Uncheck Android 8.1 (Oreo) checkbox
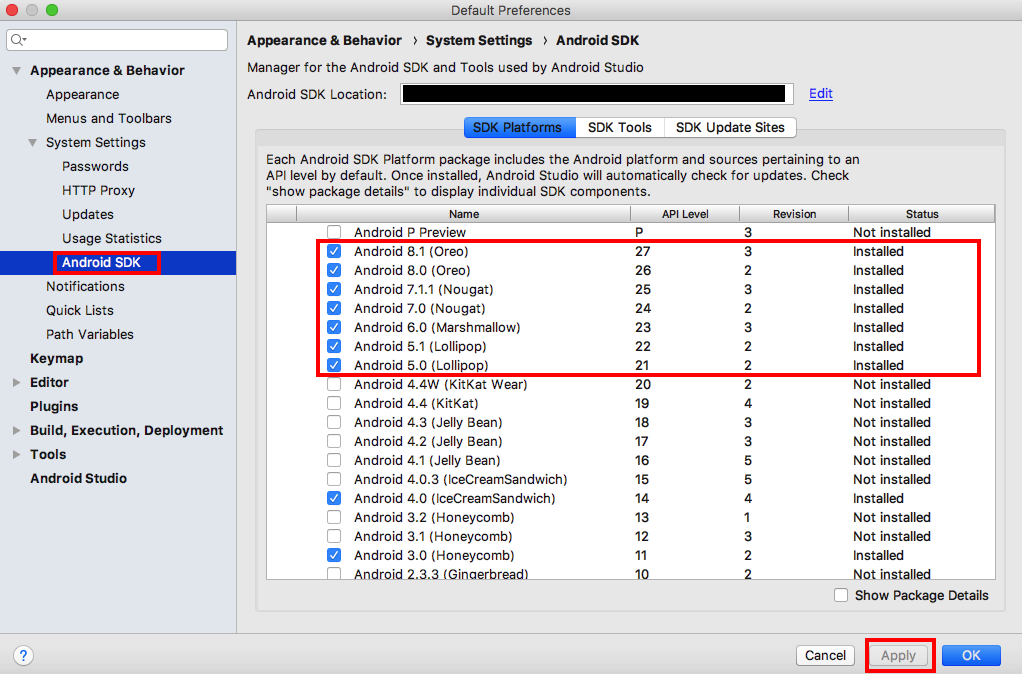1022x674 pixels. click(334, 251)
